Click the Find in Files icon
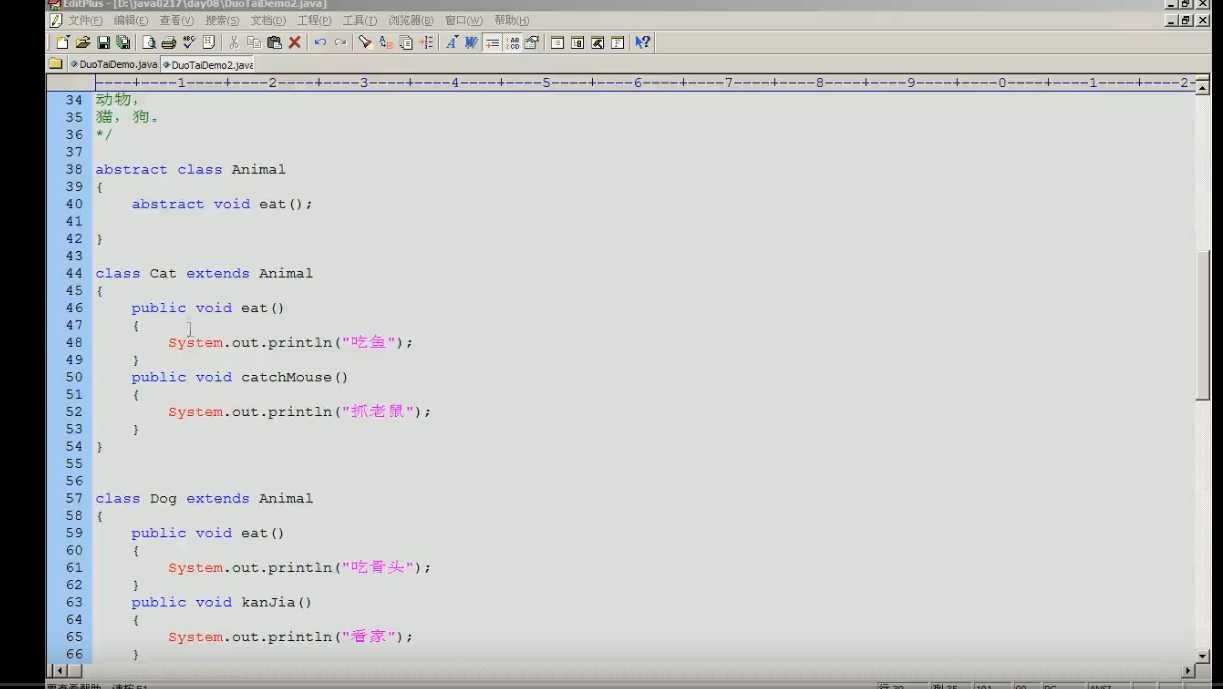Viewport: 1223px width, 689px height. tap(406, 42)
